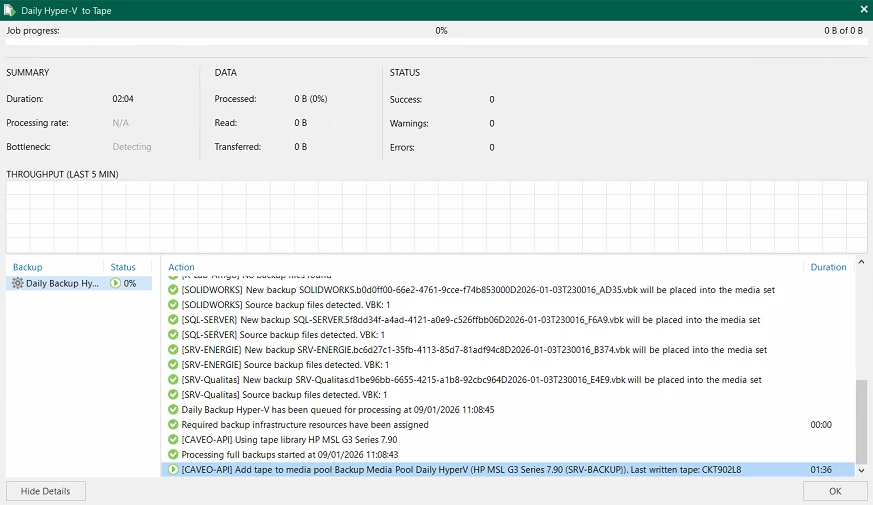Select the queued for processing at 11:08:45 entry
This screenshot has width=873, height=505.
tap(508, 410)
